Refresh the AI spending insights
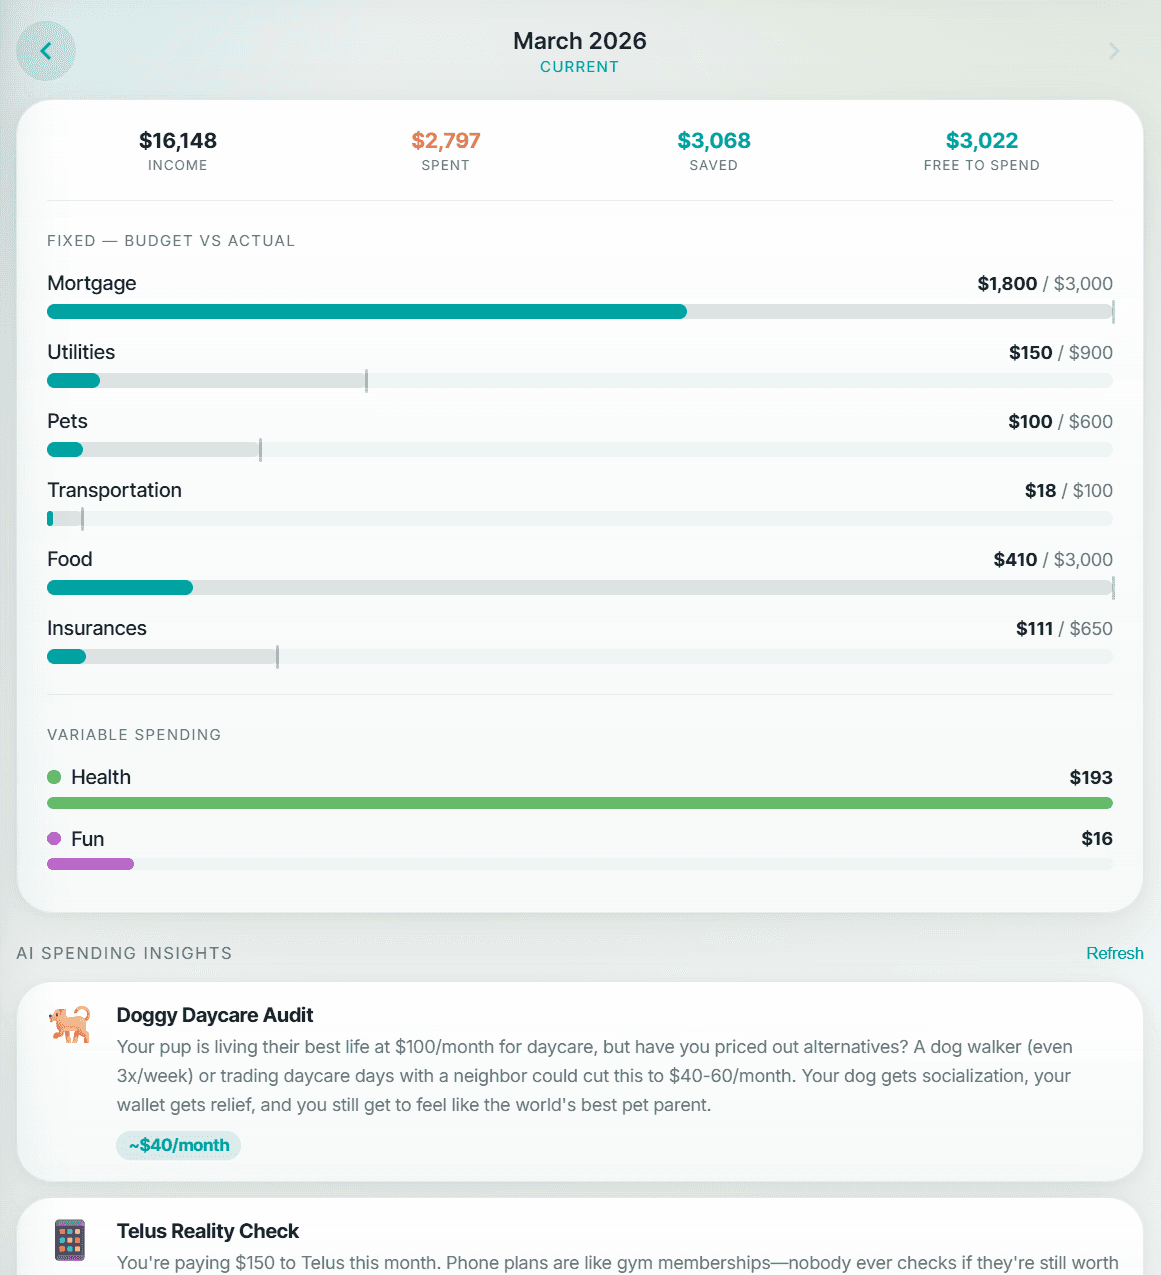The height and width of the screenshot is (1275, 1161). [x=1115, y=953]
